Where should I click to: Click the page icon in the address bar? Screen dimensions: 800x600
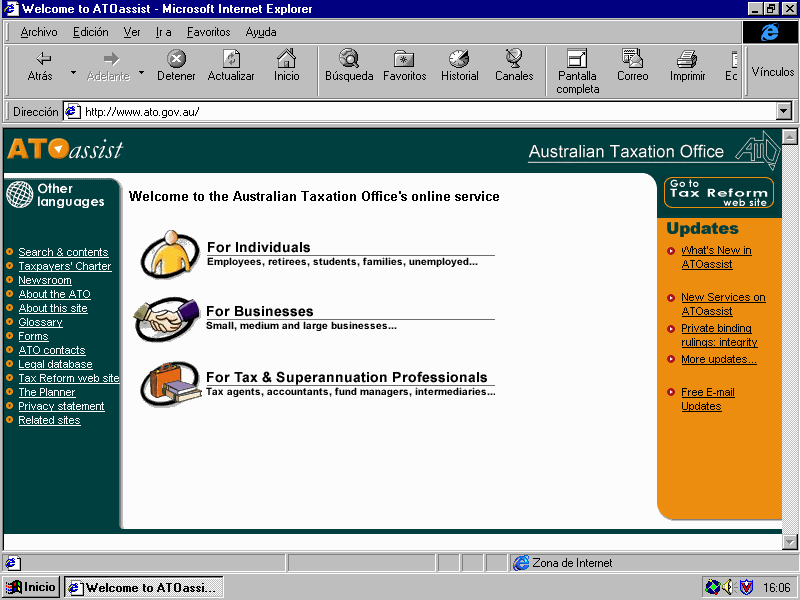[73, 111]
